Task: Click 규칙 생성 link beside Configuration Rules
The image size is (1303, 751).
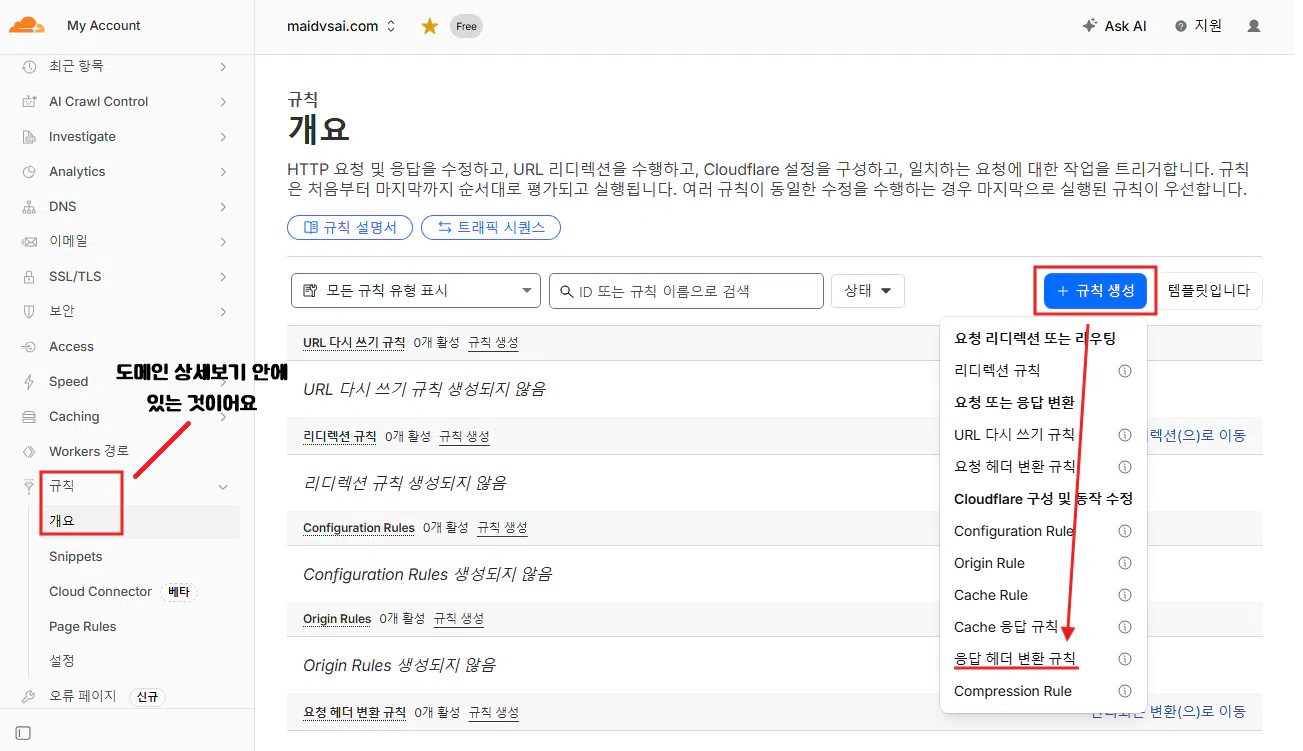Action: point(502,527)
